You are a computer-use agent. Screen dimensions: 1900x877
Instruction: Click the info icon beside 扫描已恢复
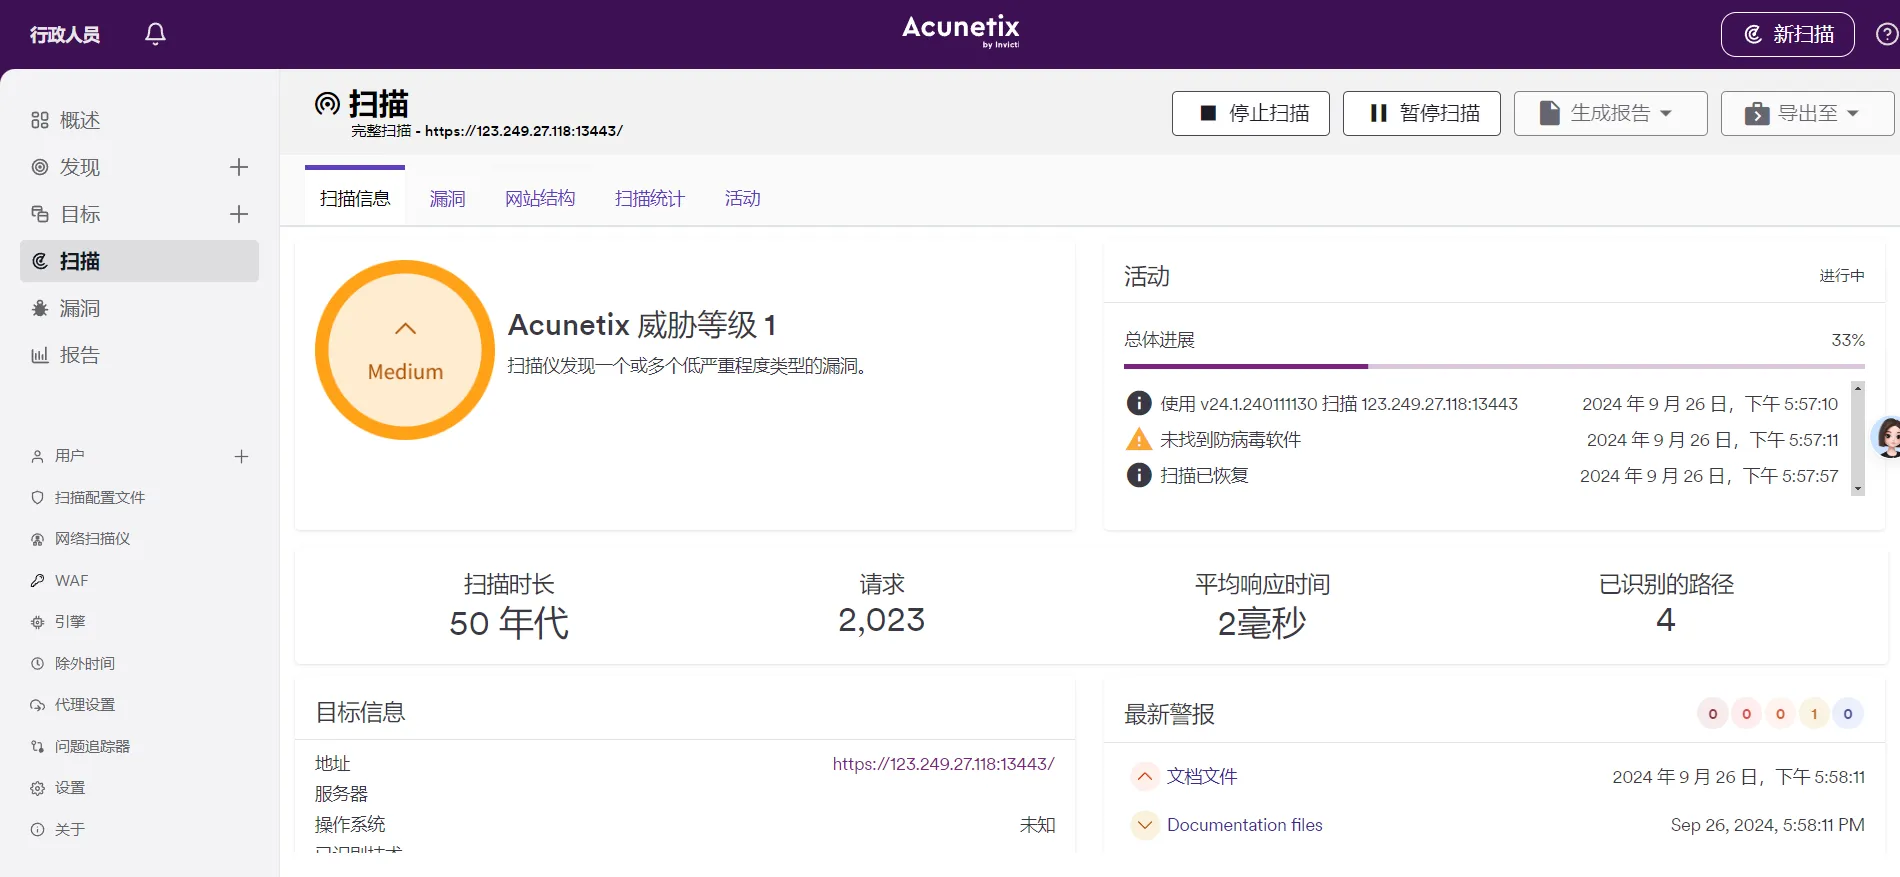point(1139,475)
